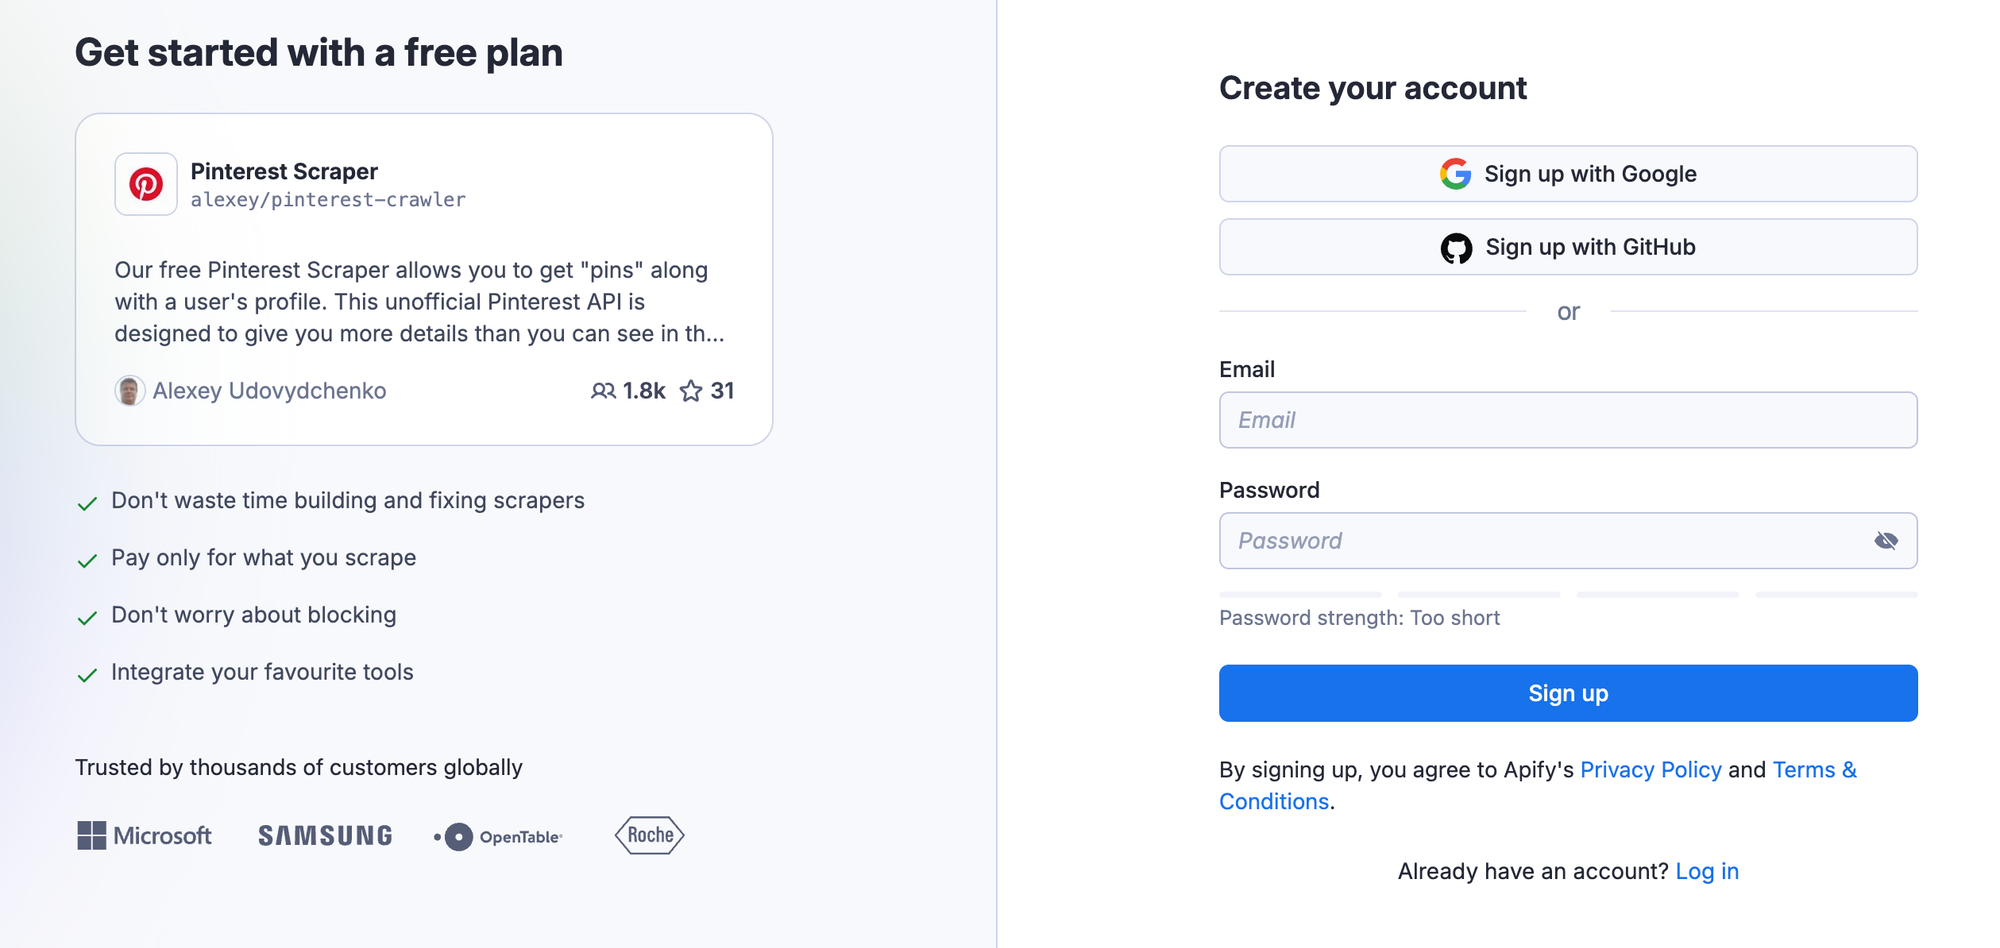Click the Sign up with Google button

click(x=1568, y=173)
